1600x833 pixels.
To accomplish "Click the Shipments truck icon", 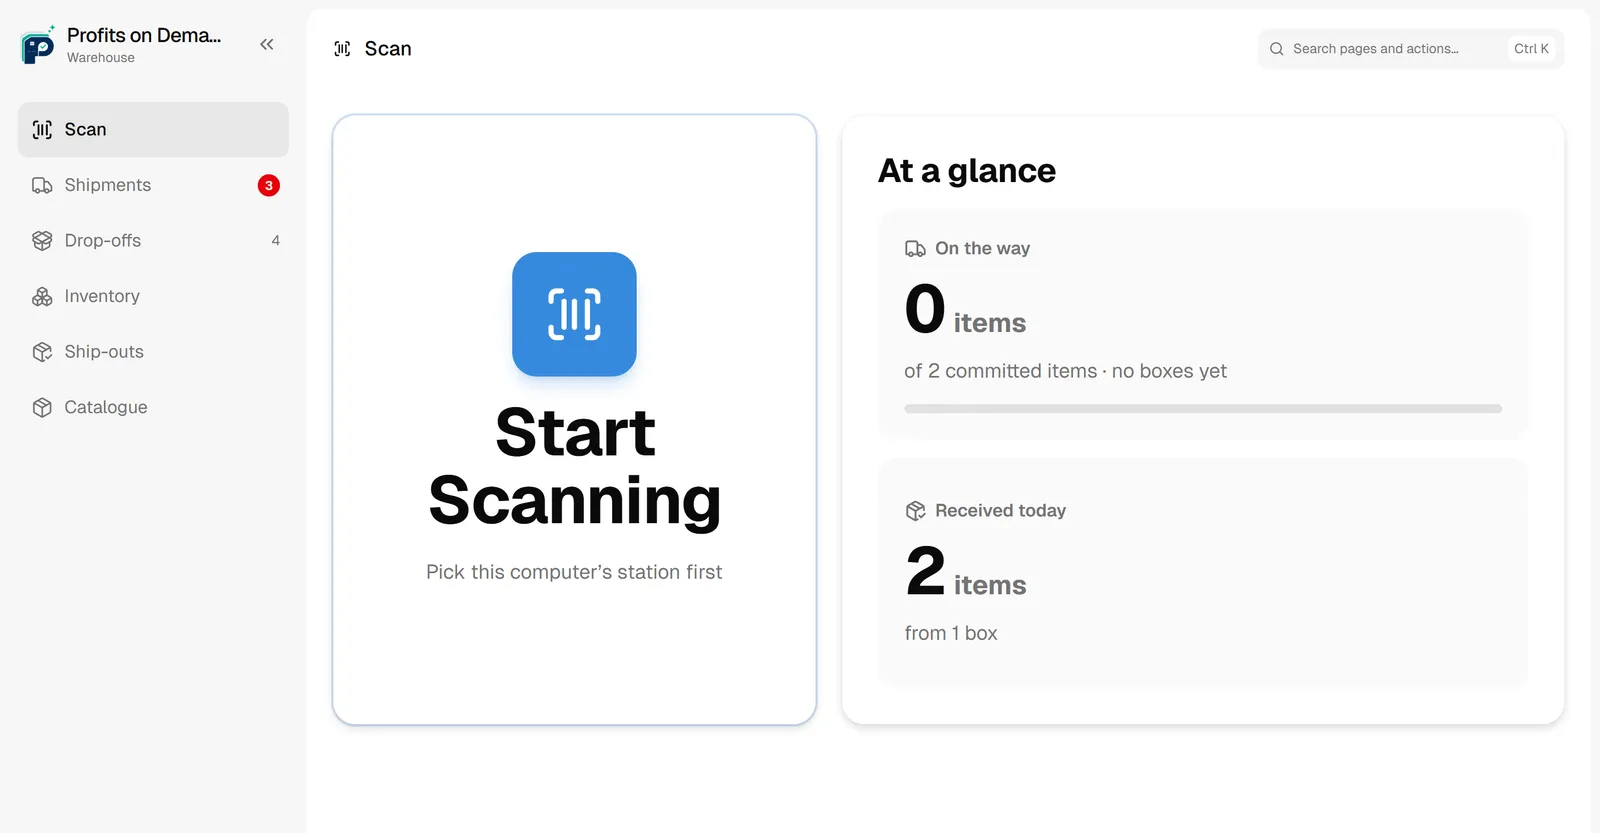I will (42, 185).
